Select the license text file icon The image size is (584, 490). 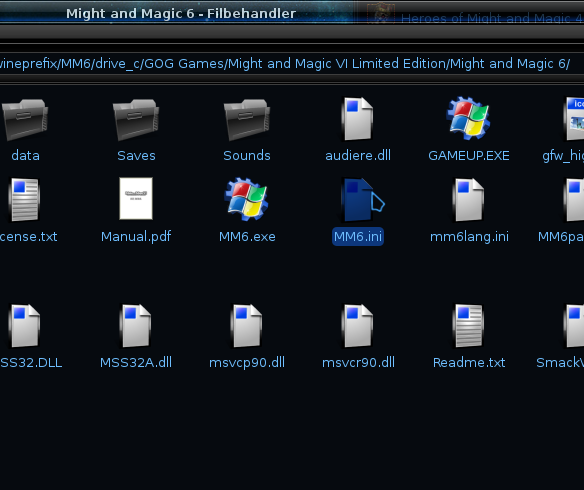[25, 200]
